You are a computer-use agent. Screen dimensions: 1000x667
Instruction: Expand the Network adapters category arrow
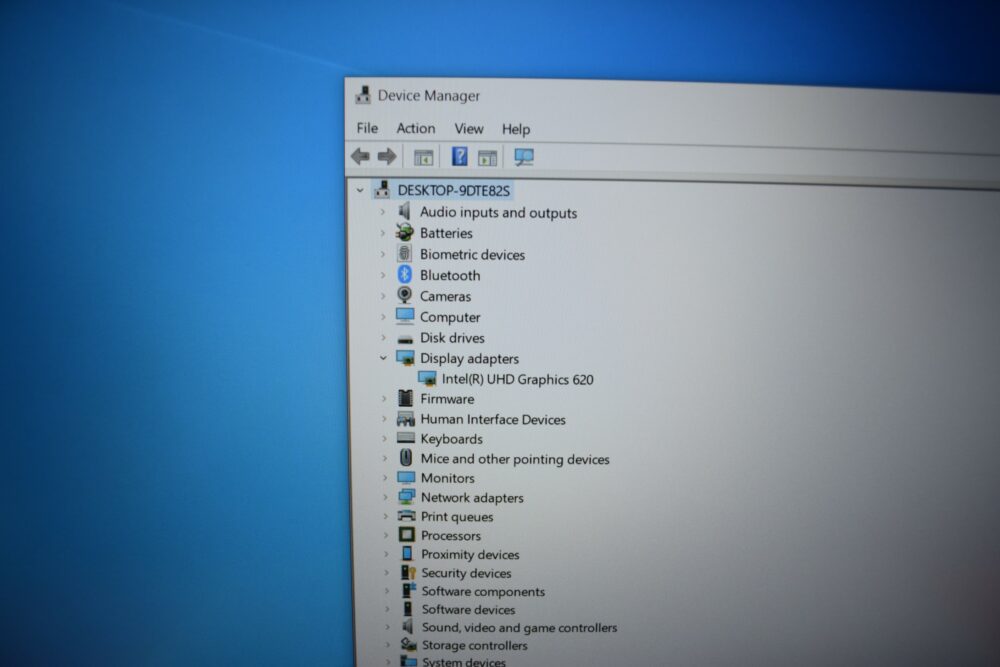tap(385, 497)
